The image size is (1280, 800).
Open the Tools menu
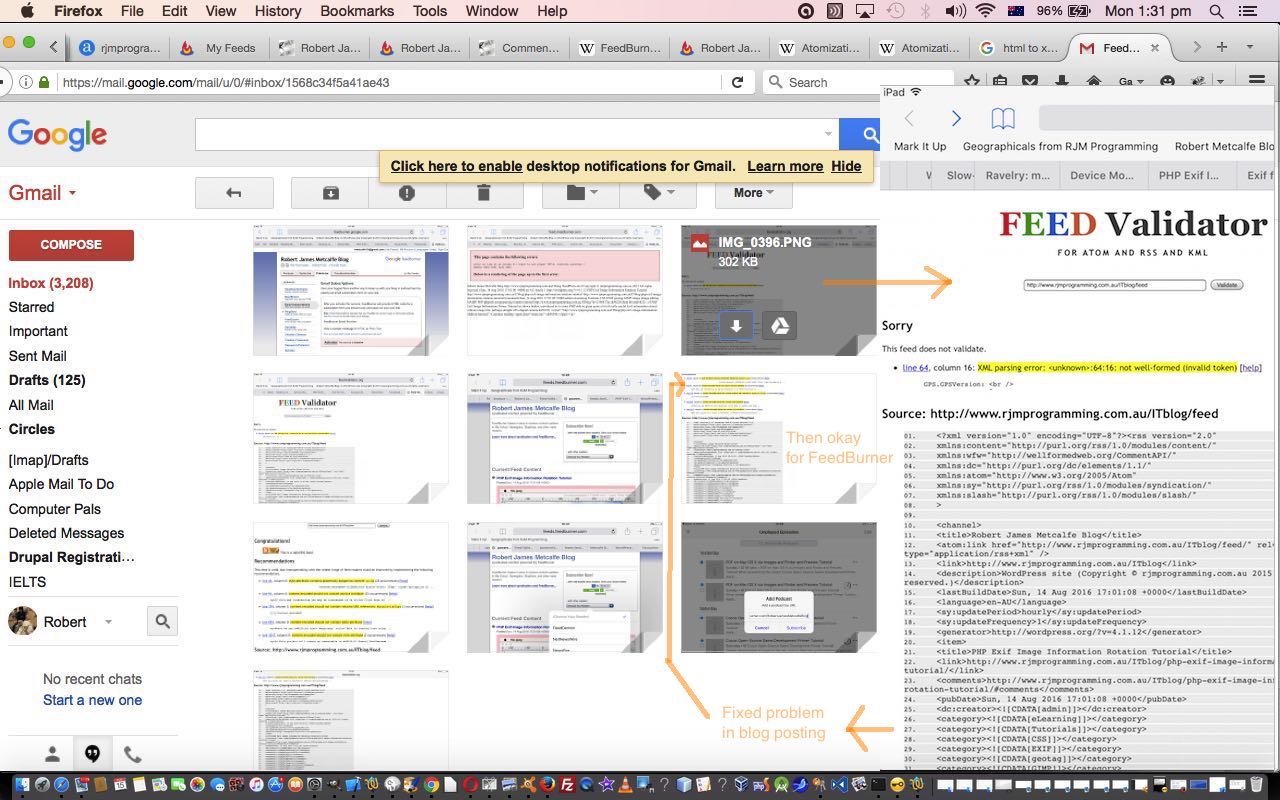(x=430, y=11)
